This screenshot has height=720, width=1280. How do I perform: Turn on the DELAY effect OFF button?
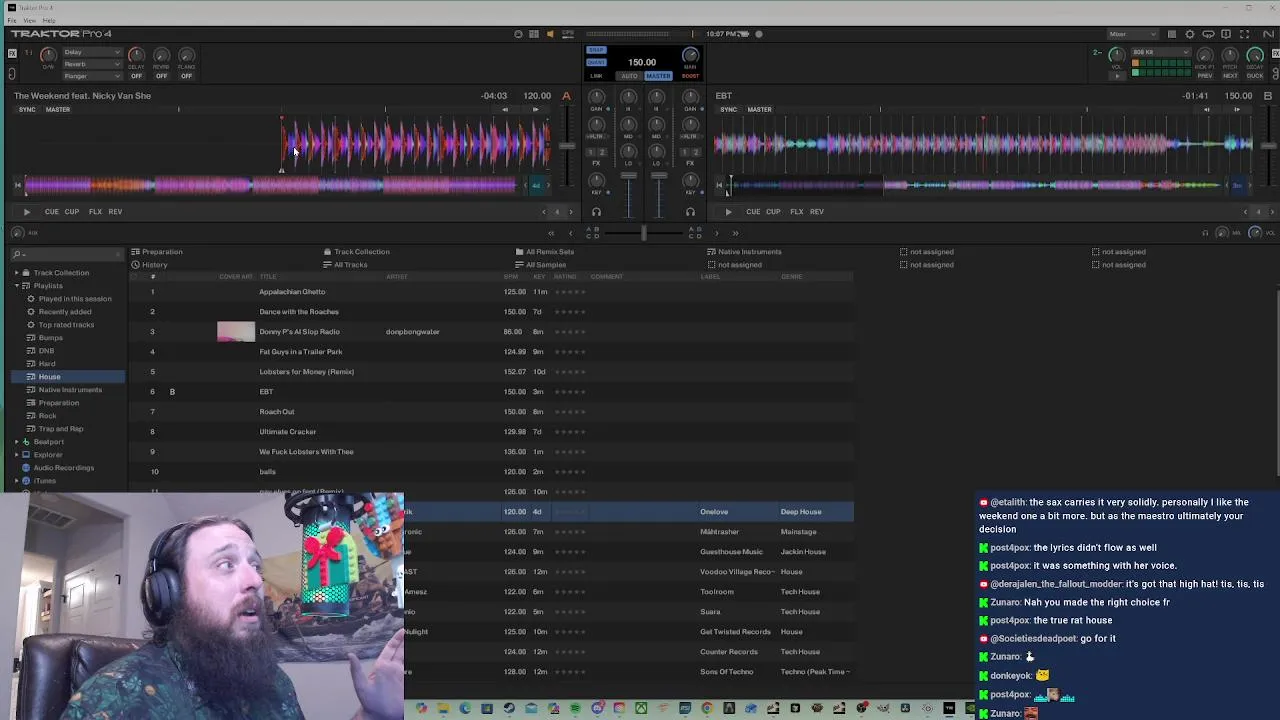(x=136, y=76)
